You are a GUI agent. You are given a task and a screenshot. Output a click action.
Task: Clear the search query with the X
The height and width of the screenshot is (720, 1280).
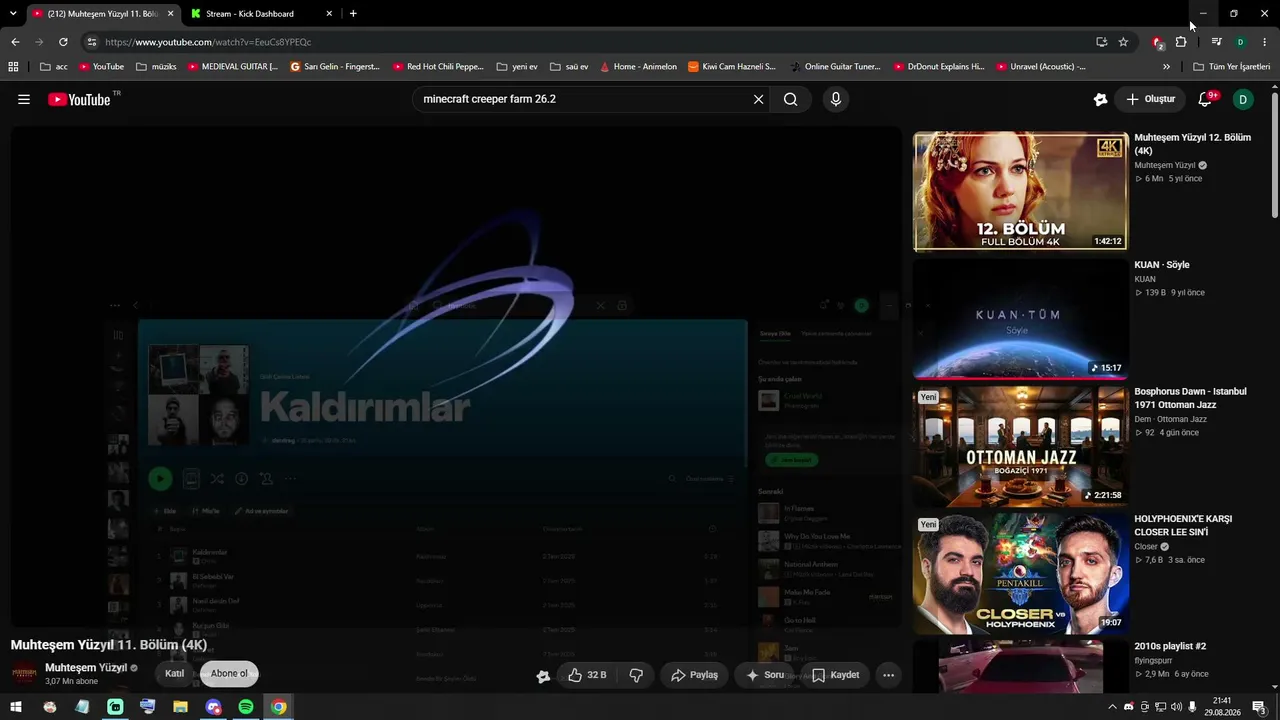[758, 99]
